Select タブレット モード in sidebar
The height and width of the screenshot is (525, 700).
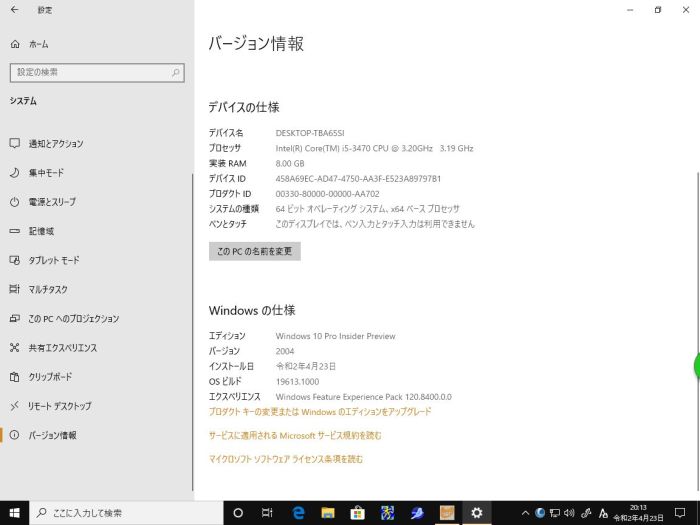coord(54,260)
